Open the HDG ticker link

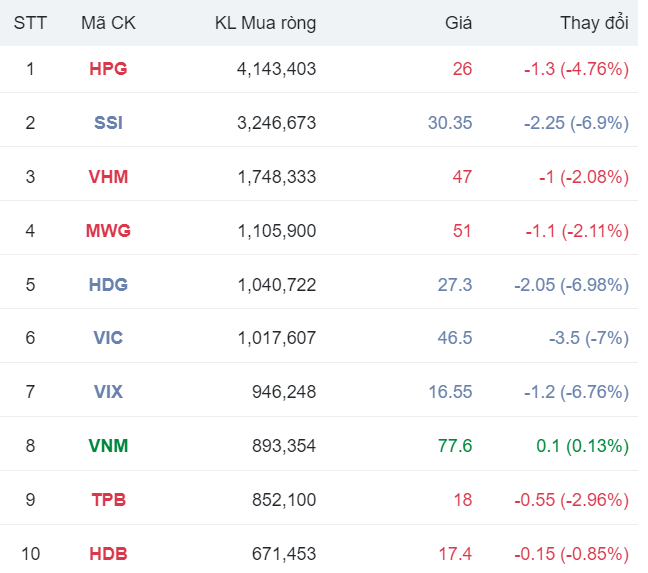tap(108, 285)
